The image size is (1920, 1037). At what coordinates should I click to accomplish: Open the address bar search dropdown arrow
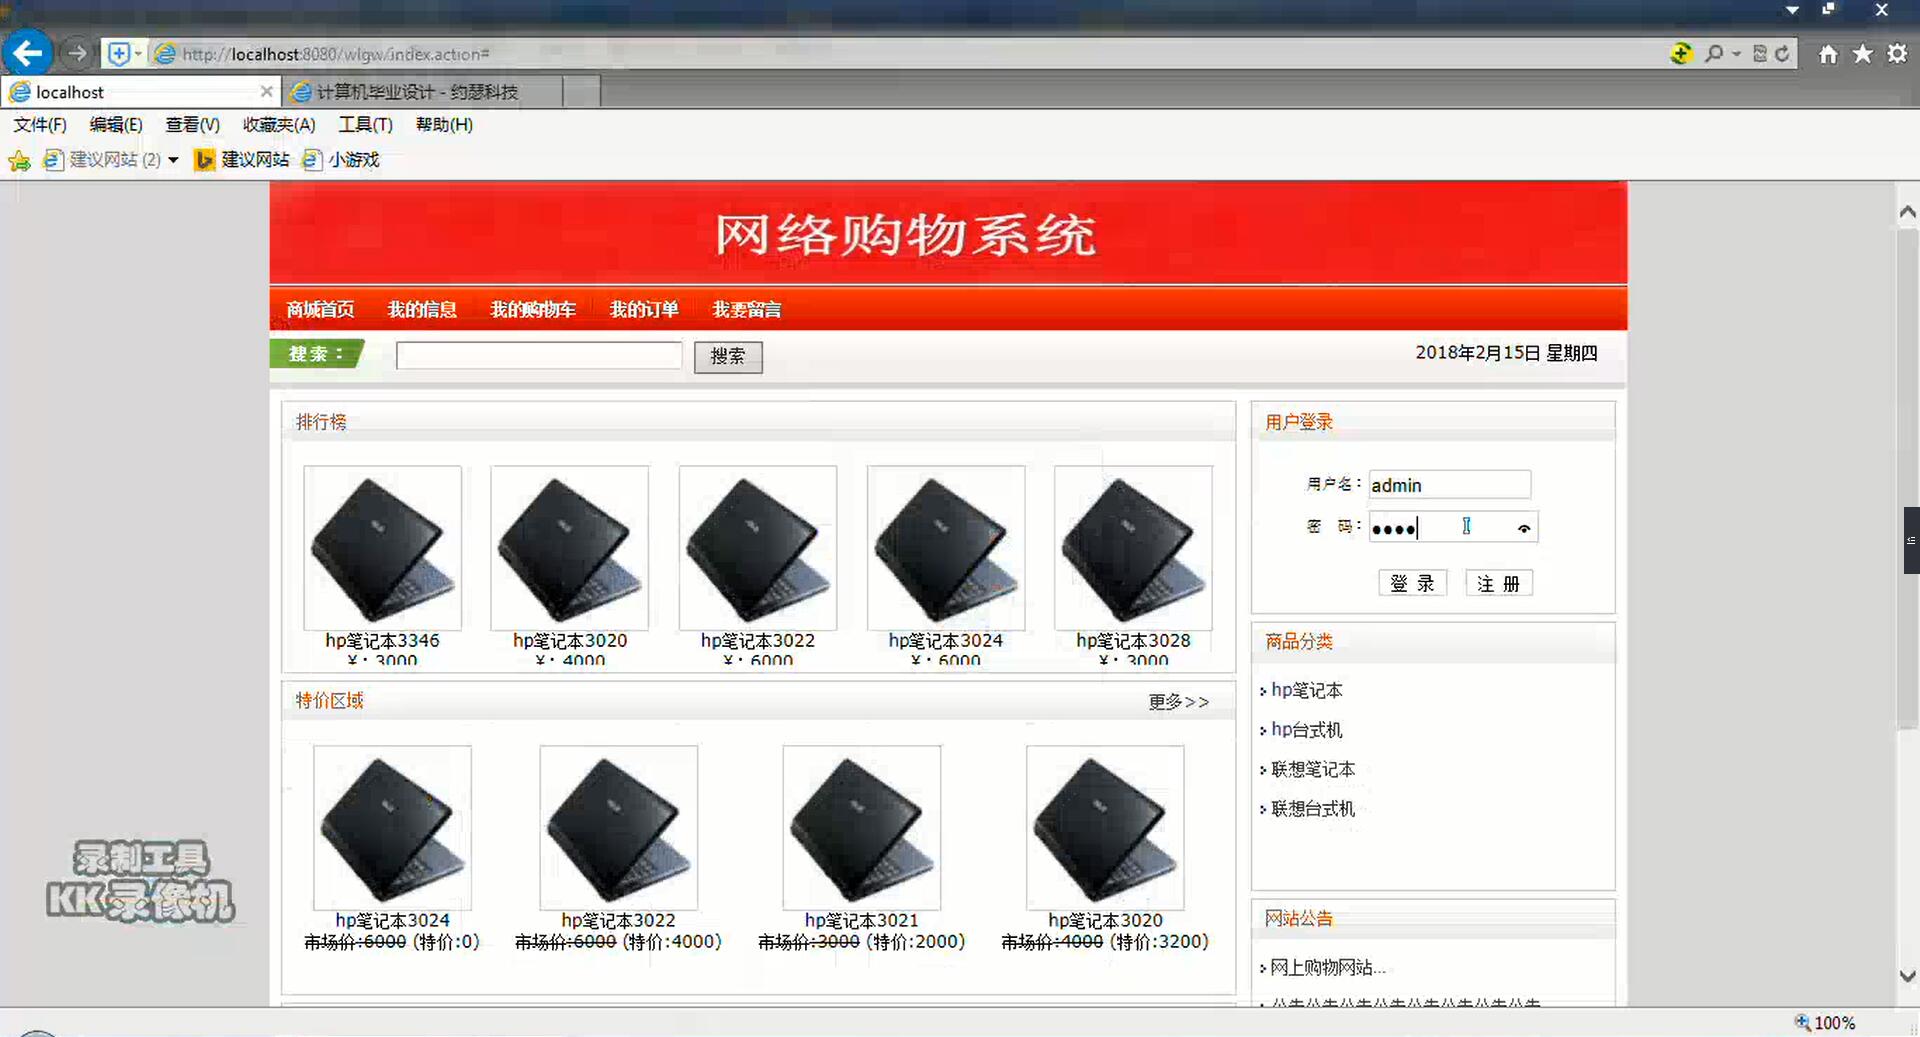click(x=1736, y=53)
